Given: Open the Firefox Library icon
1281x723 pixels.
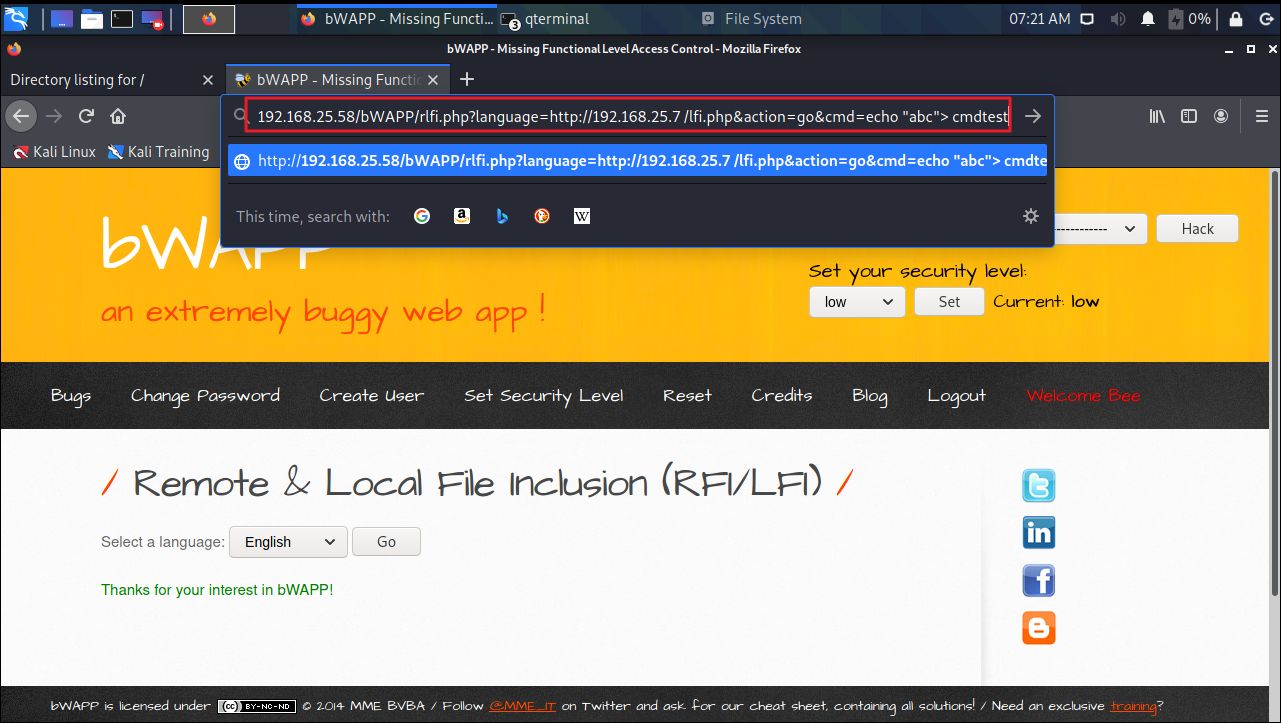Looking at the screenshot, I should click(x=1157, y=116).
